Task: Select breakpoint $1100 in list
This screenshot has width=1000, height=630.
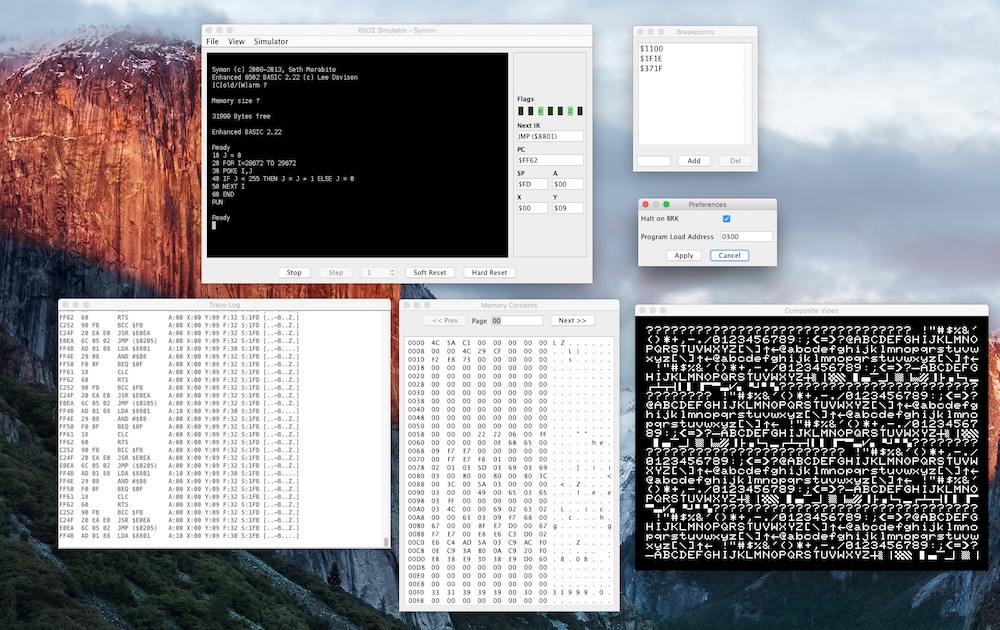Action: [x=652, y=48]
